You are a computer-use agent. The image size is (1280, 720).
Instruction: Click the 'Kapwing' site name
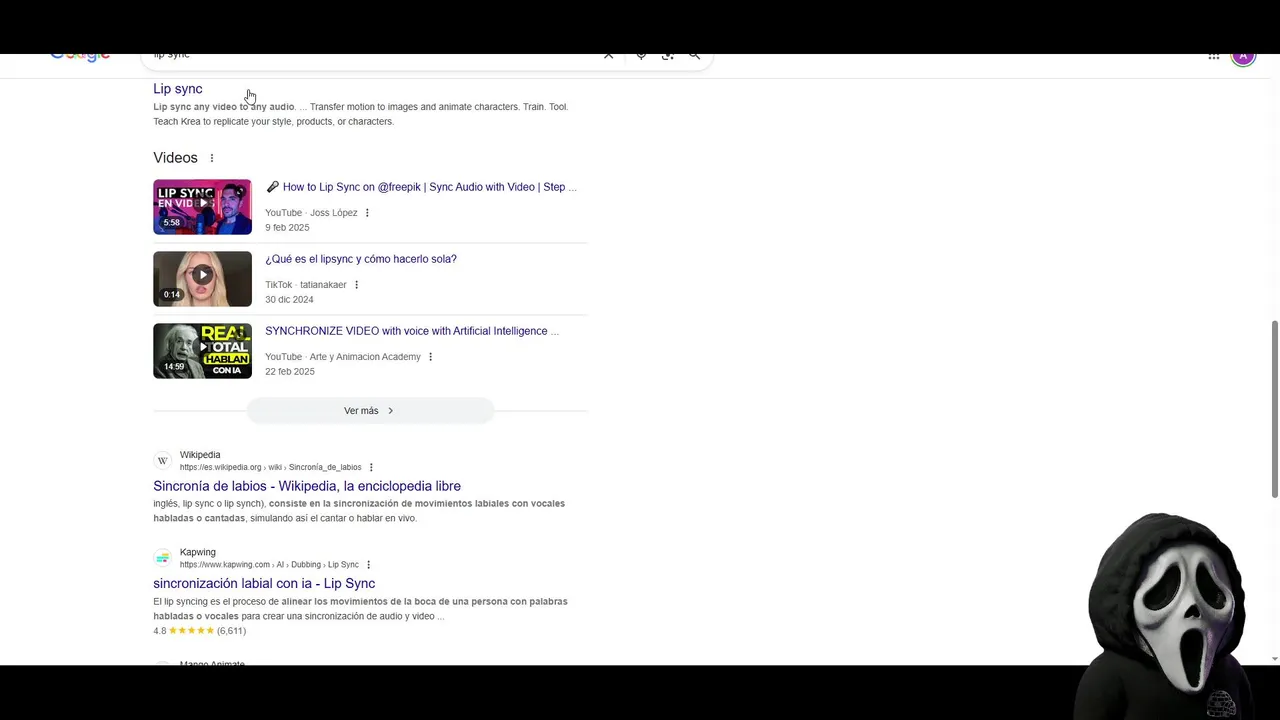coord(198,552)
